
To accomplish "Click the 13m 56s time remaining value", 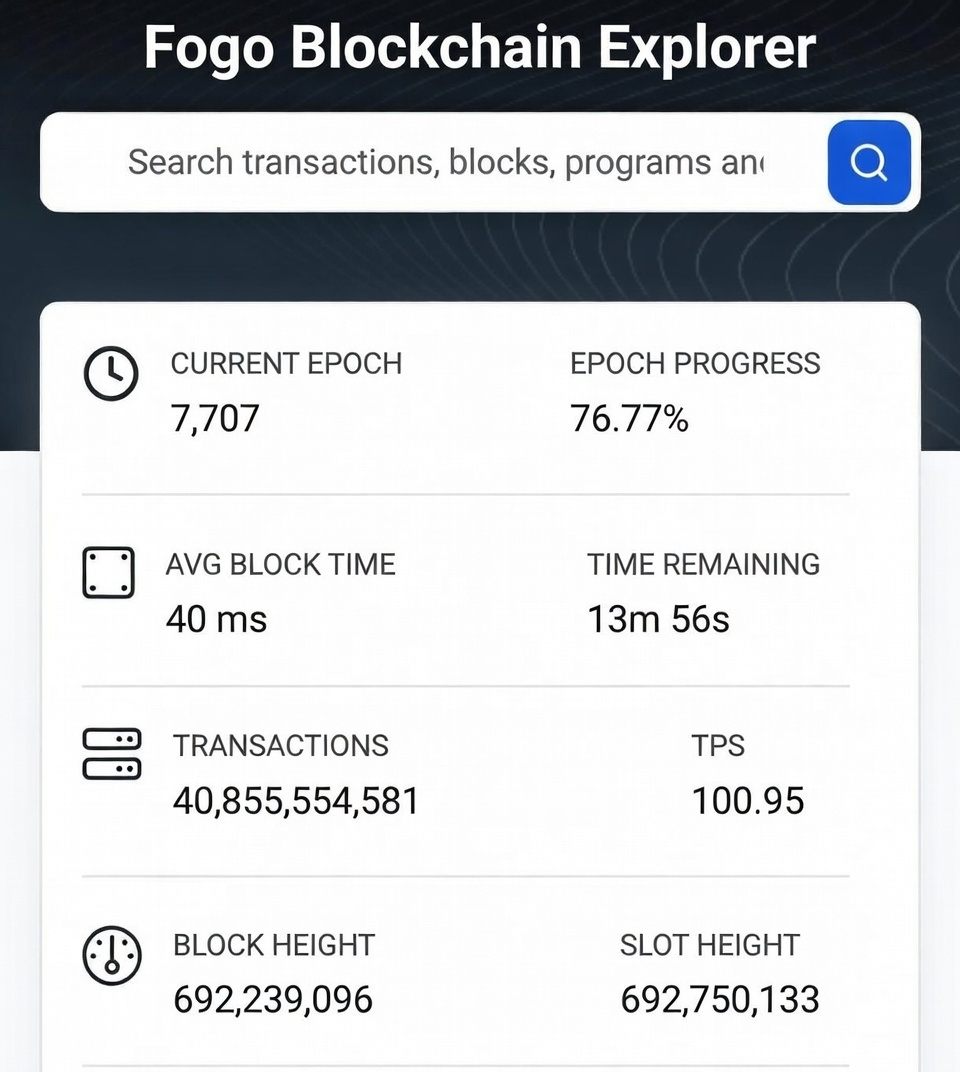I will [x=658, y=619].
